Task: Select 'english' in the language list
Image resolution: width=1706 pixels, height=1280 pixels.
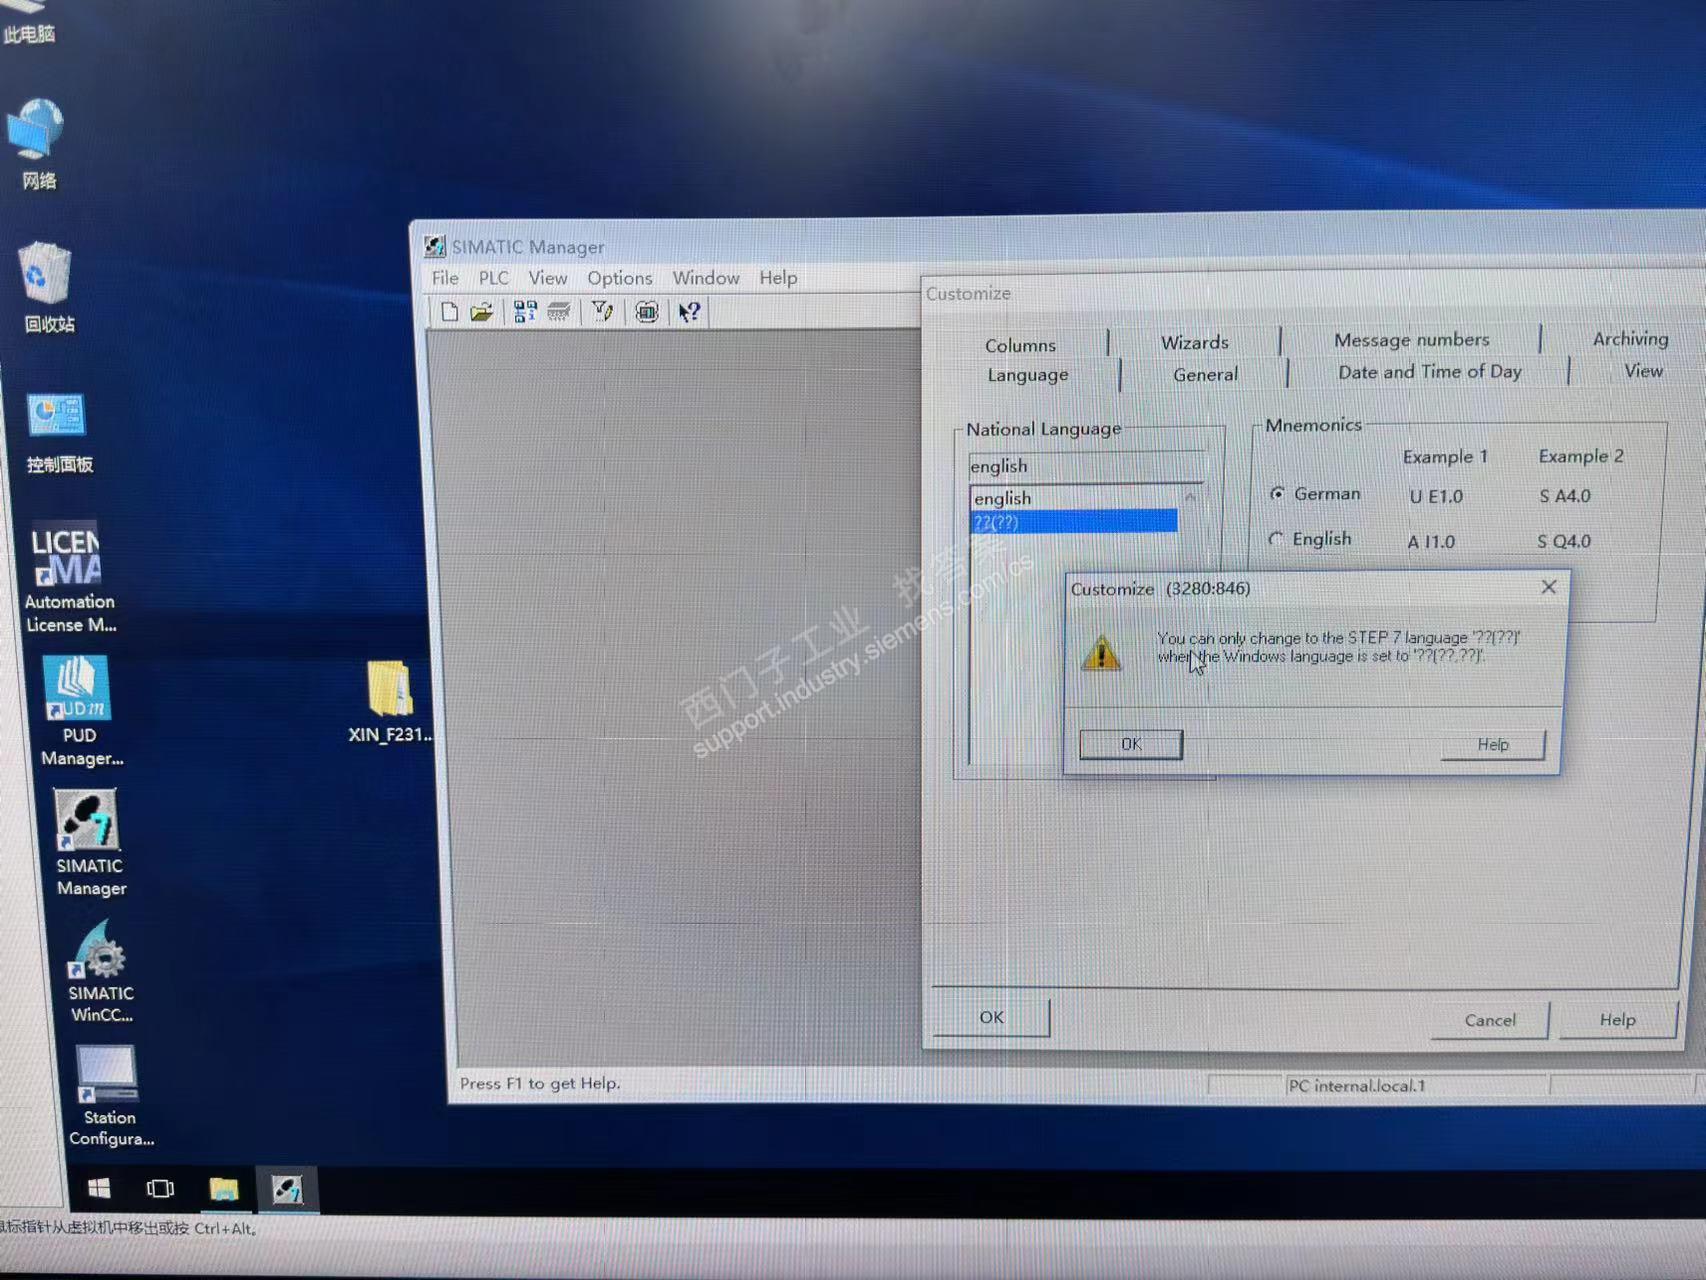Action: [1074, 498]
